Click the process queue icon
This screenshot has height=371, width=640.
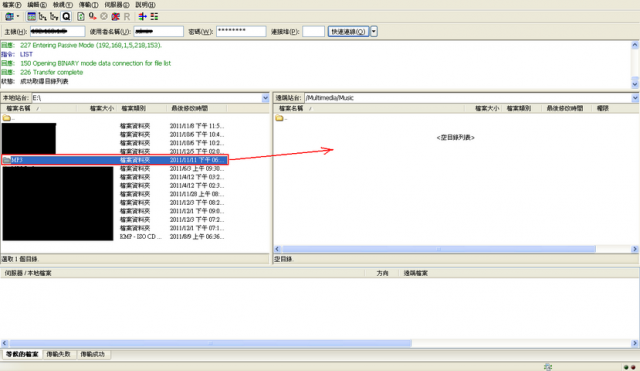tap(92, 17)
